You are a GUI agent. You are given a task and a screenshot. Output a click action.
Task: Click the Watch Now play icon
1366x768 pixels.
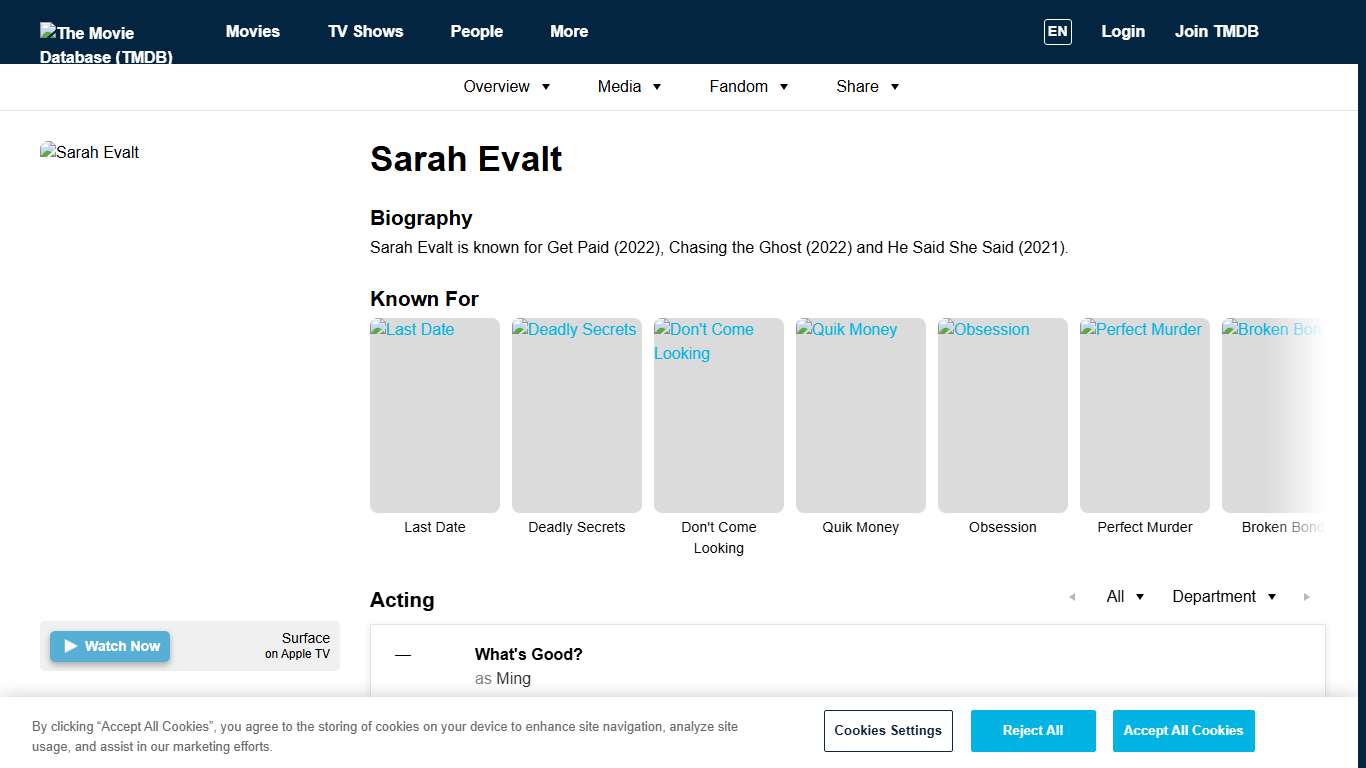click(x=71, y=646)
